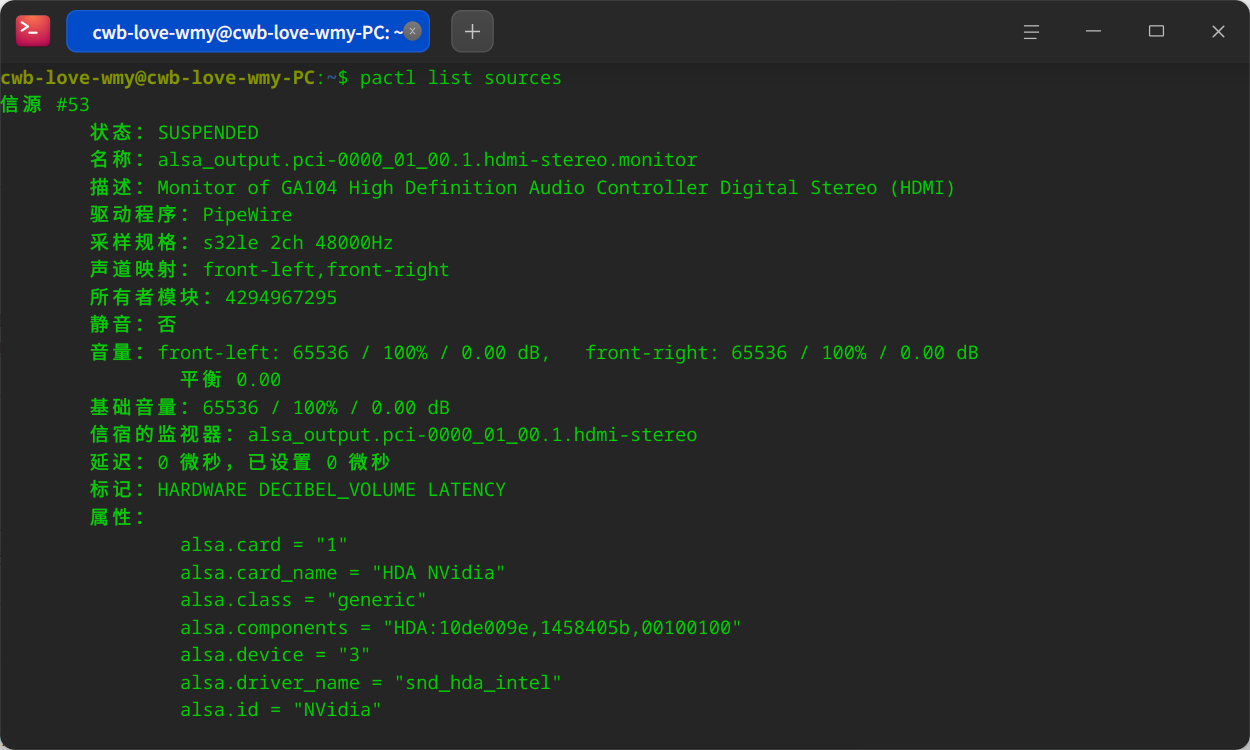The image size is (1250, 750).
Task: Click the property 'alsa.driver_name = "snd_hda_intel"'
Action: click(x=371, y=683)
